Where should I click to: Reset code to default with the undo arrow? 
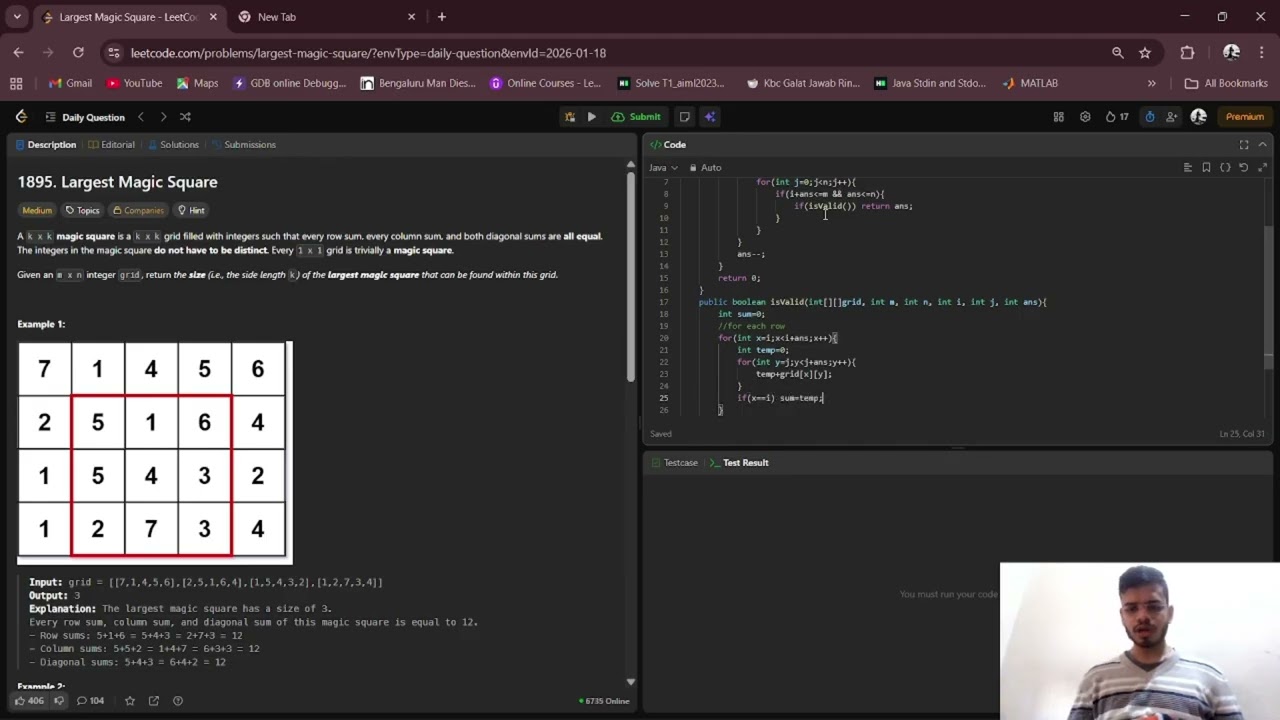pyautogui.click(x=1243, y=167)
